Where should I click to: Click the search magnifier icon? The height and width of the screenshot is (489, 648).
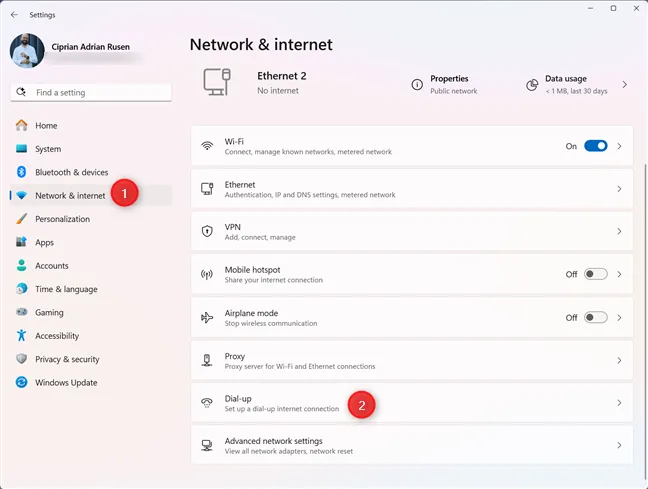21,92
